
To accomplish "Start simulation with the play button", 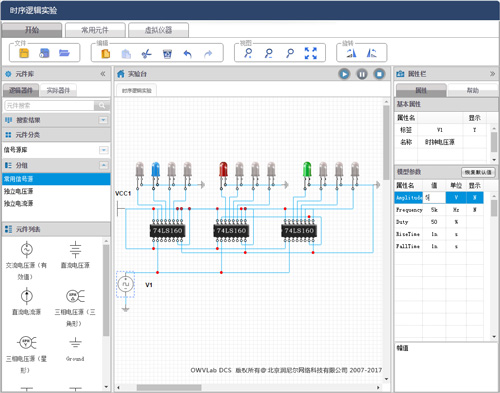I will coord(344,74).
